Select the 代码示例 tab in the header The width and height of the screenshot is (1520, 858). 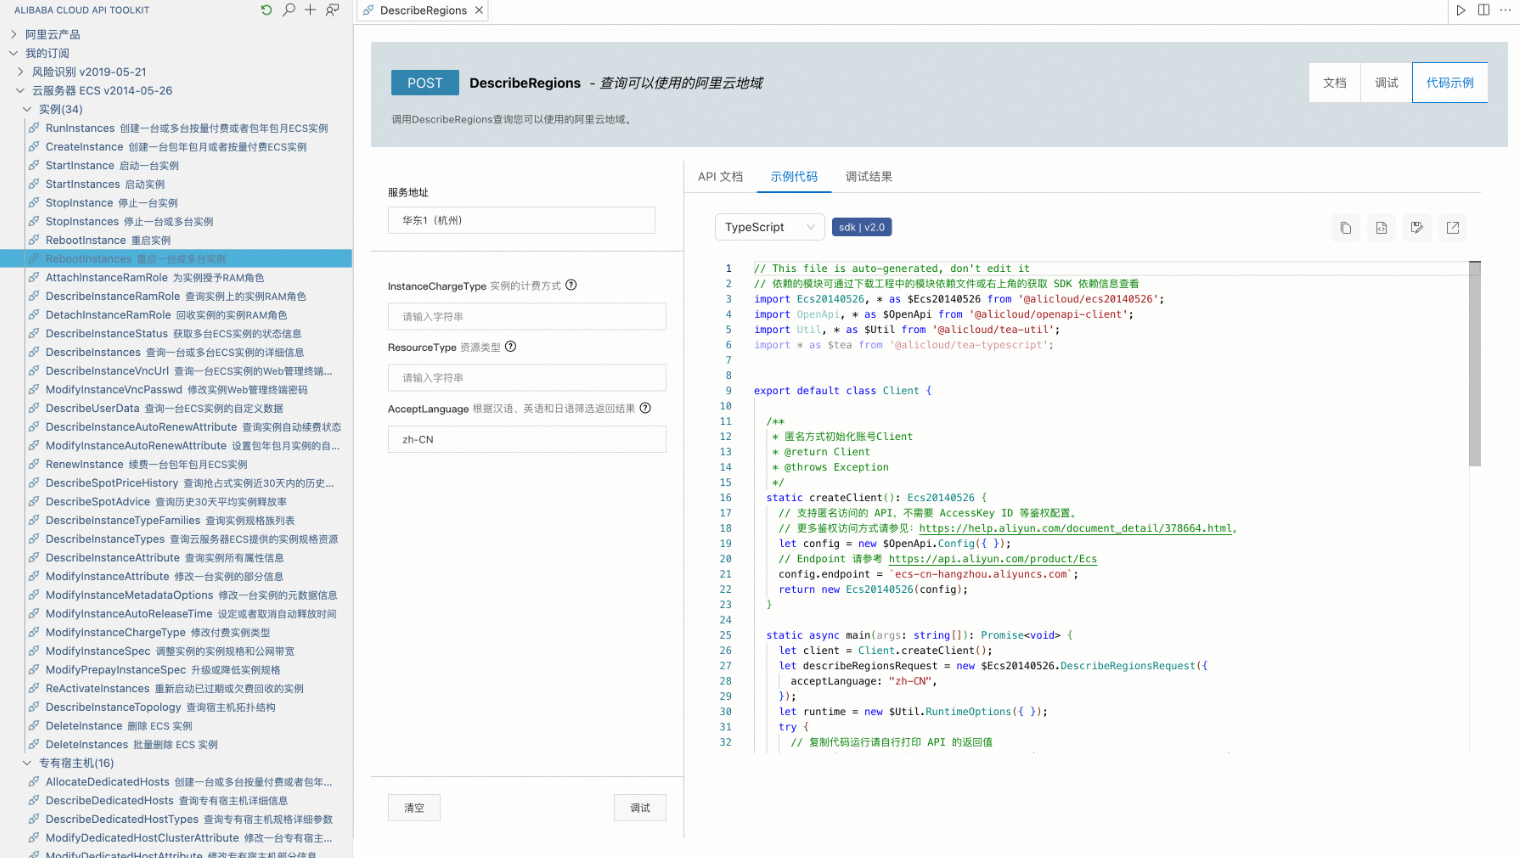point(1450,83)
